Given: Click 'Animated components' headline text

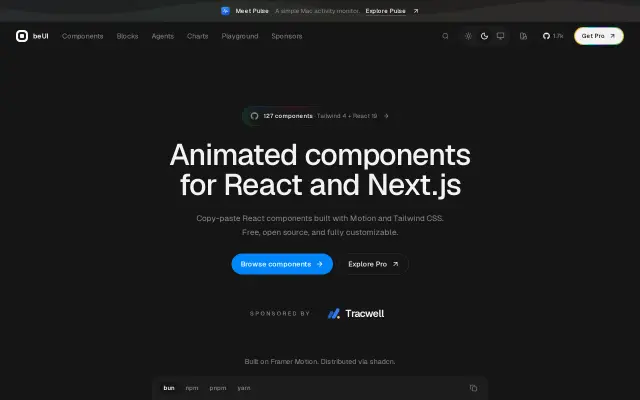Looking at the screenshot, I should pos(320,155).
